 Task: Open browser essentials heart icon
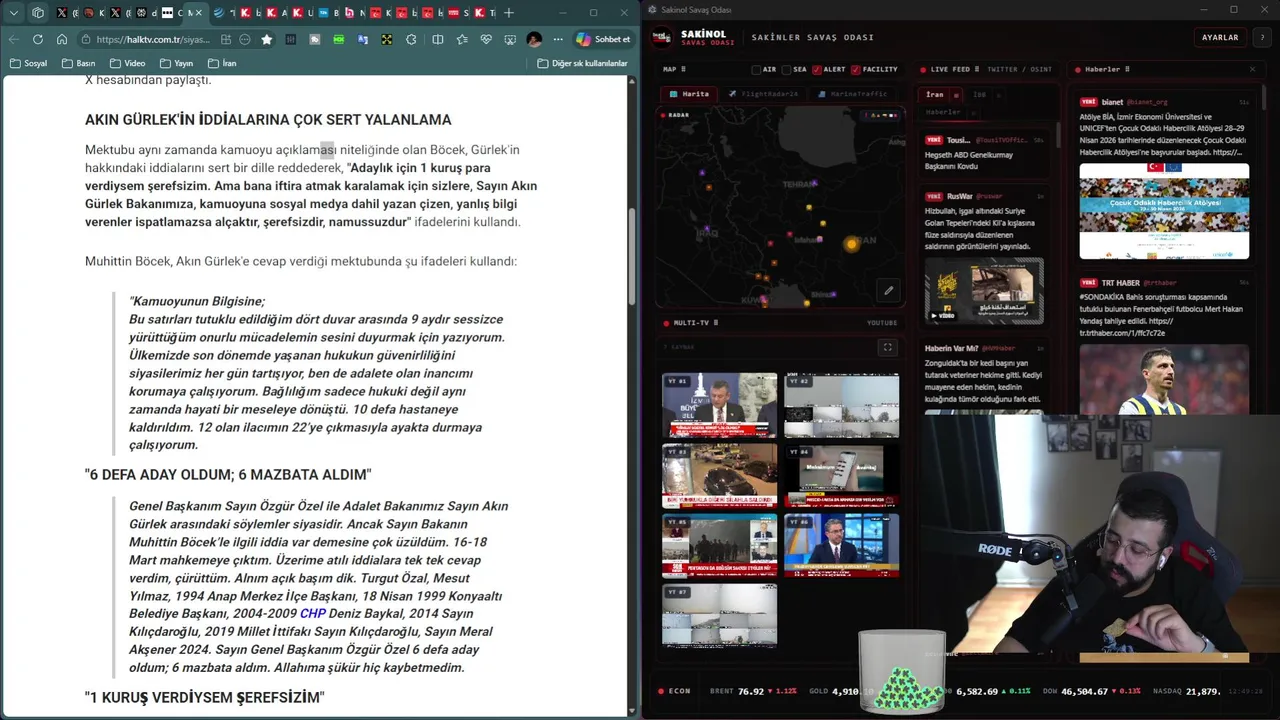[x=486, y=39]
